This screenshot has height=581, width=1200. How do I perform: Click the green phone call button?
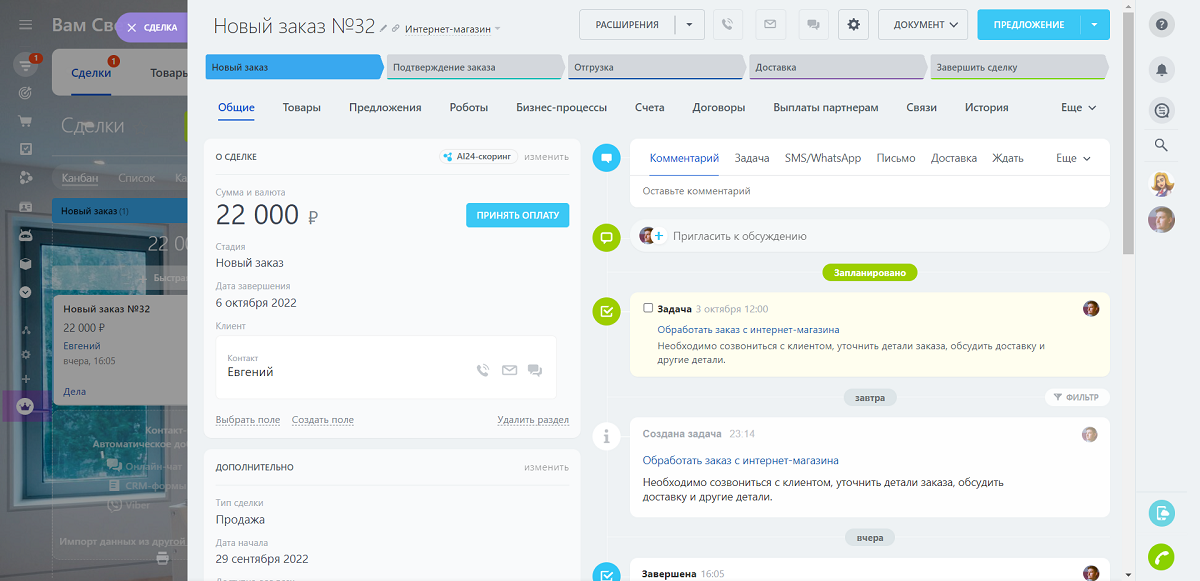click(x=1161, y=556)
